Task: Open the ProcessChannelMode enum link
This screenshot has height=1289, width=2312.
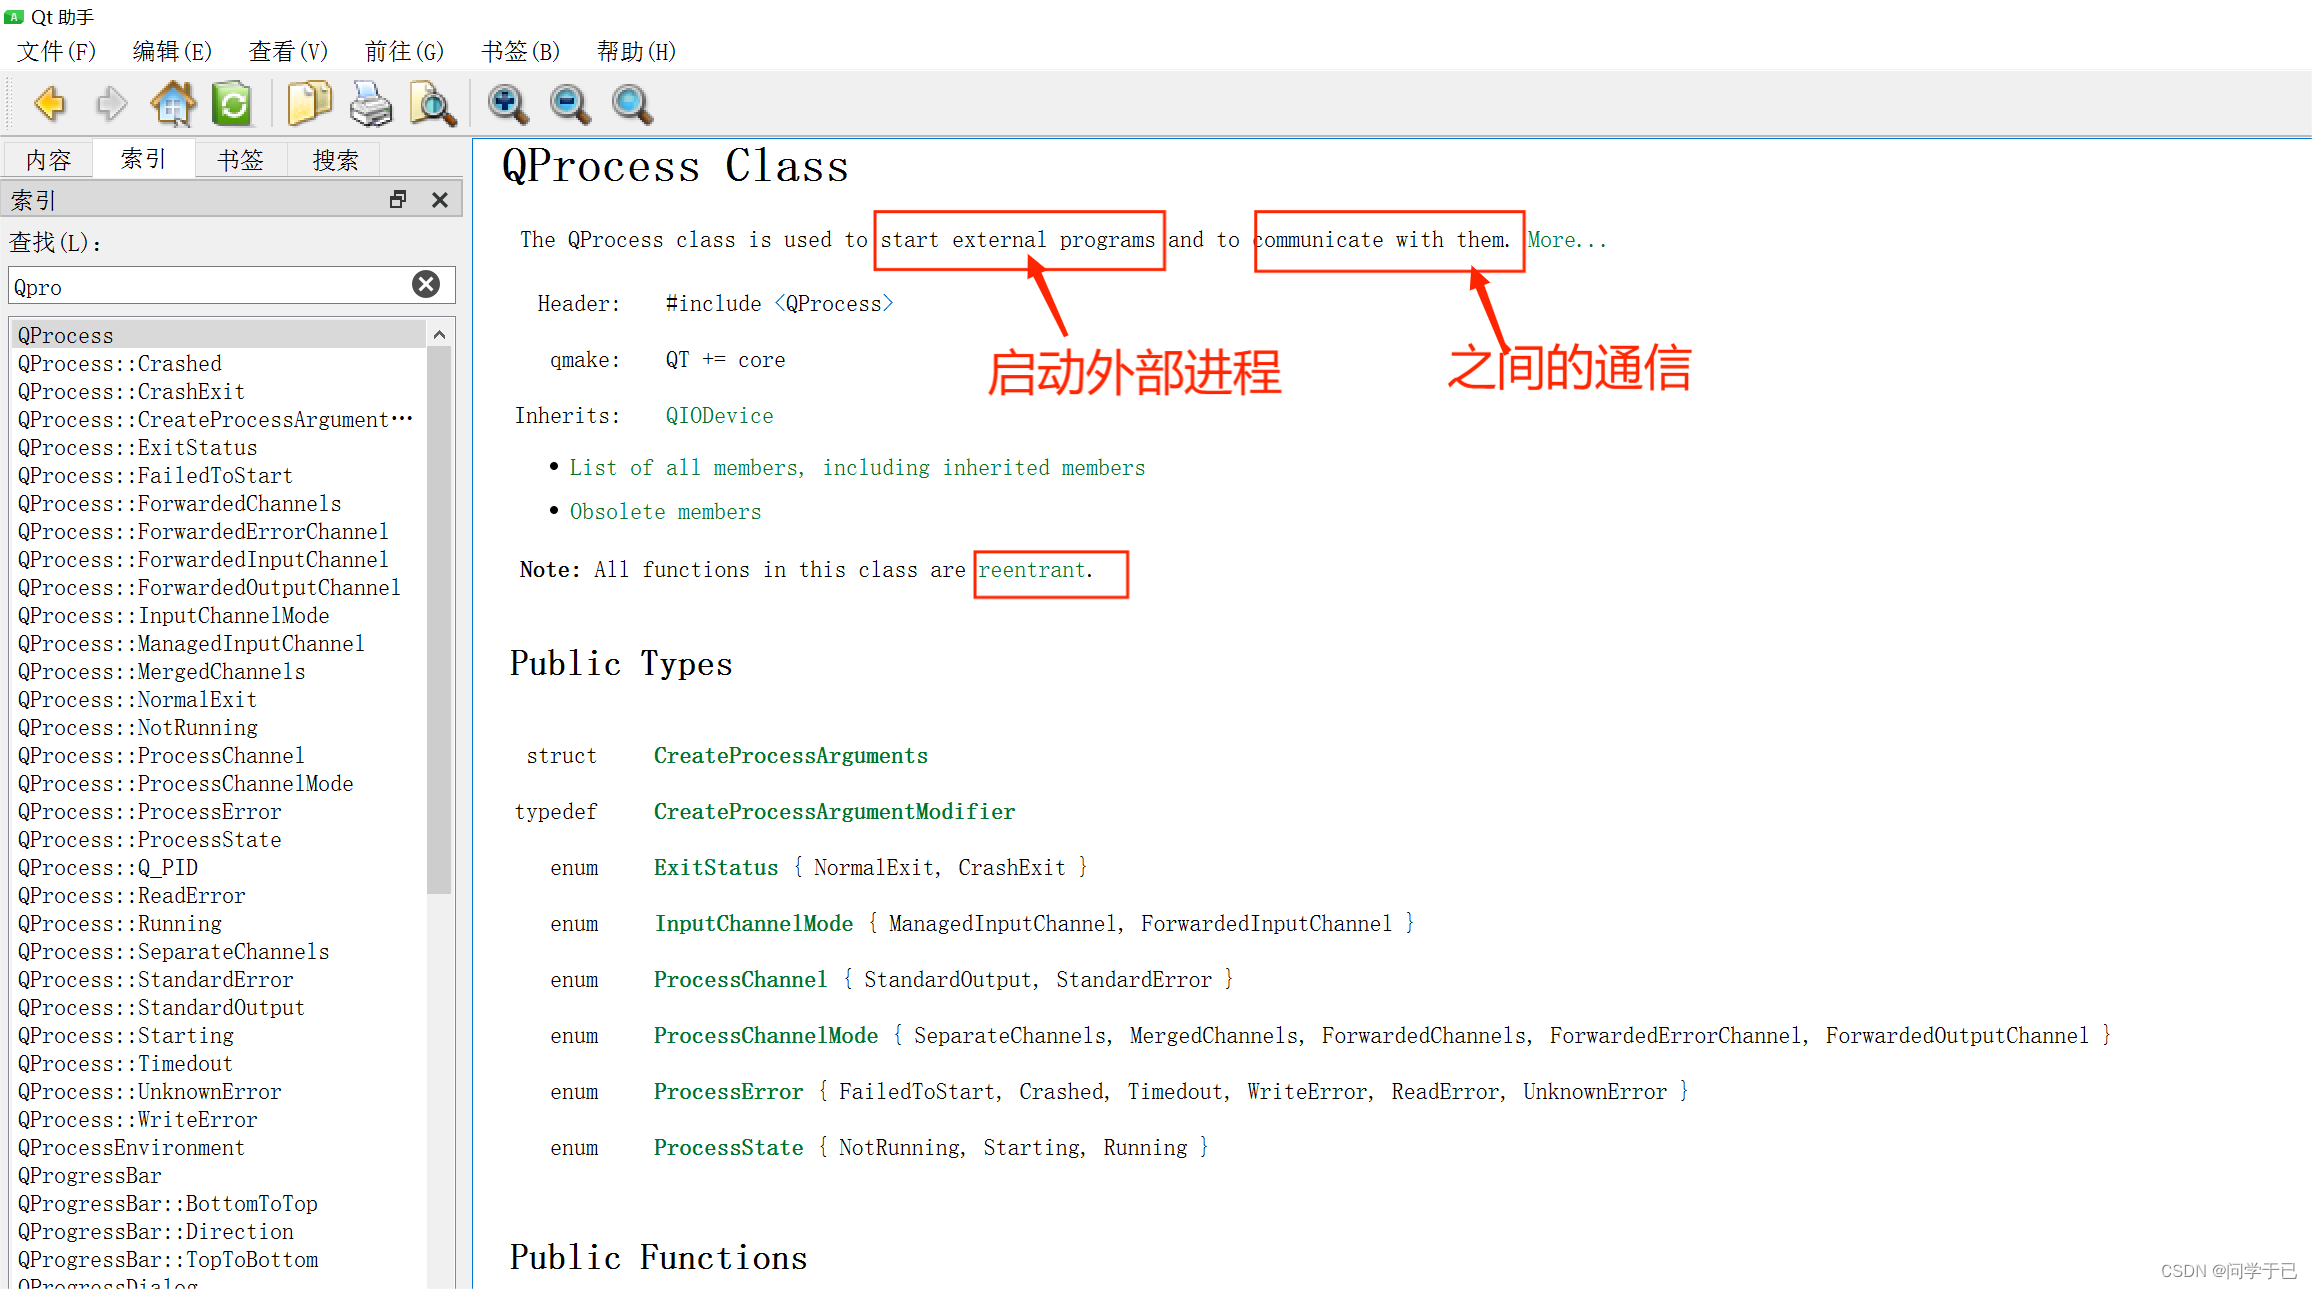Action: (766, 1036)
